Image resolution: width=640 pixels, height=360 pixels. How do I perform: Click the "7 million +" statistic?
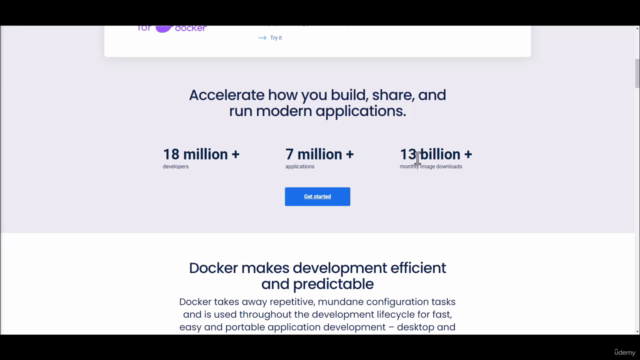point(320,154)
